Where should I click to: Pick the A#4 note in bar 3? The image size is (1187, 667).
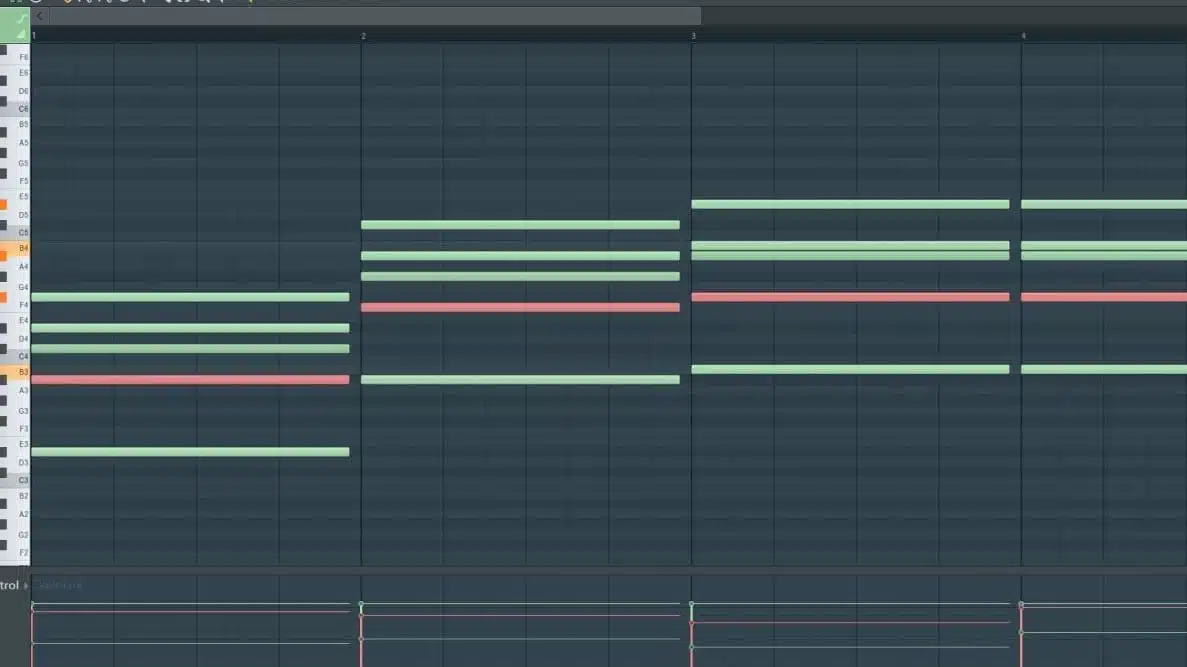pyautogui.click(x=850, y=256)
